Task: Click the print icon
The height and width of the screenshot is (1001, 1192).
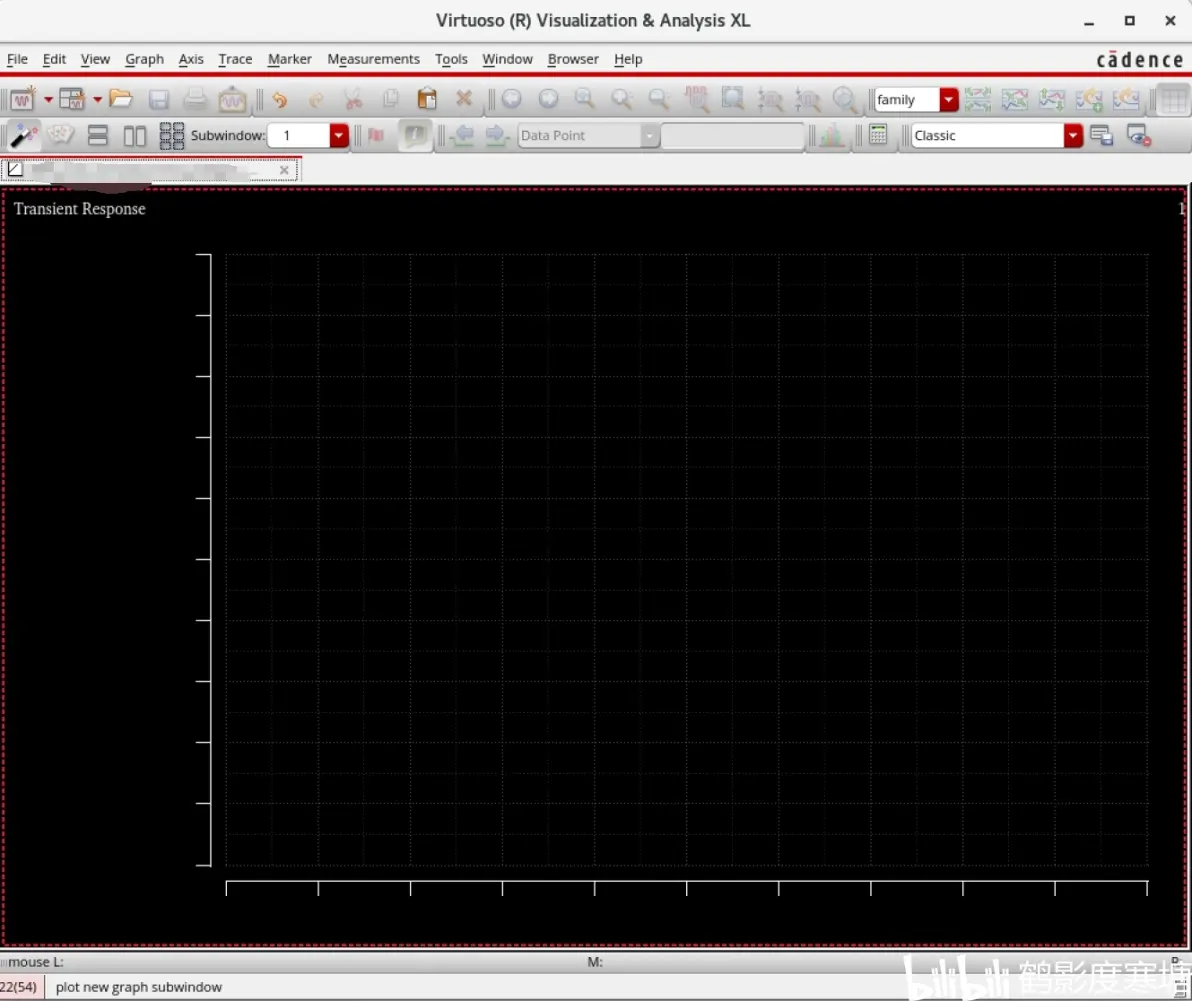Action: (195, 99)
